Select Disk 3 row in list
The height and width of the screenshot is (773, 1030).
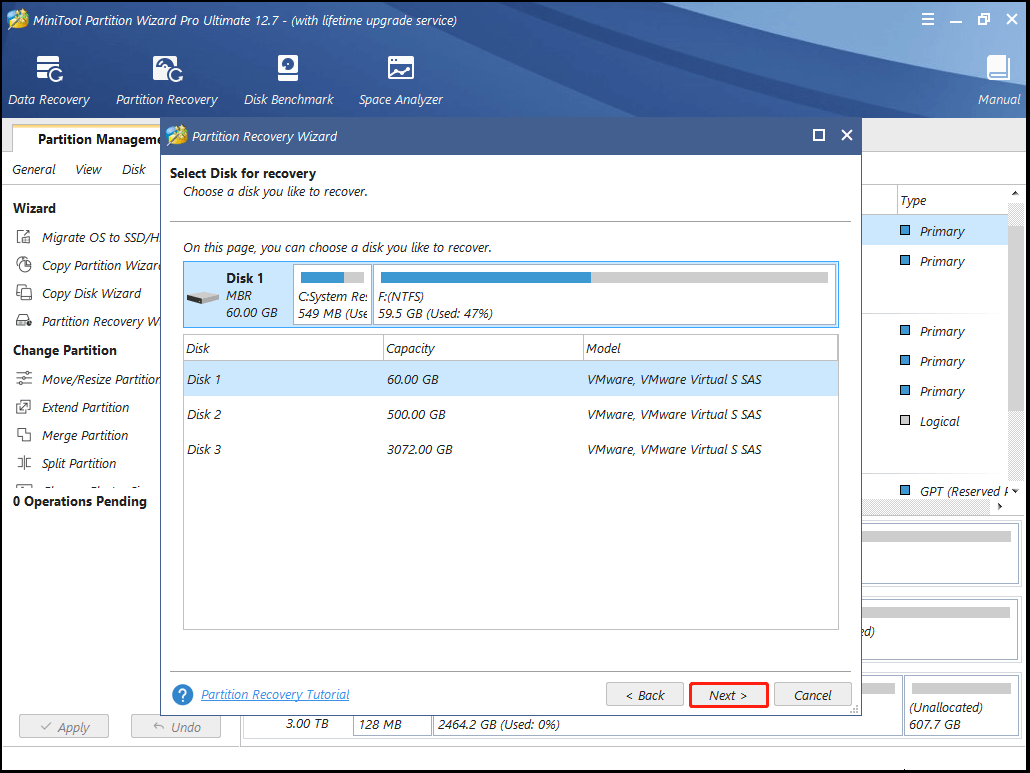point(511,449)
